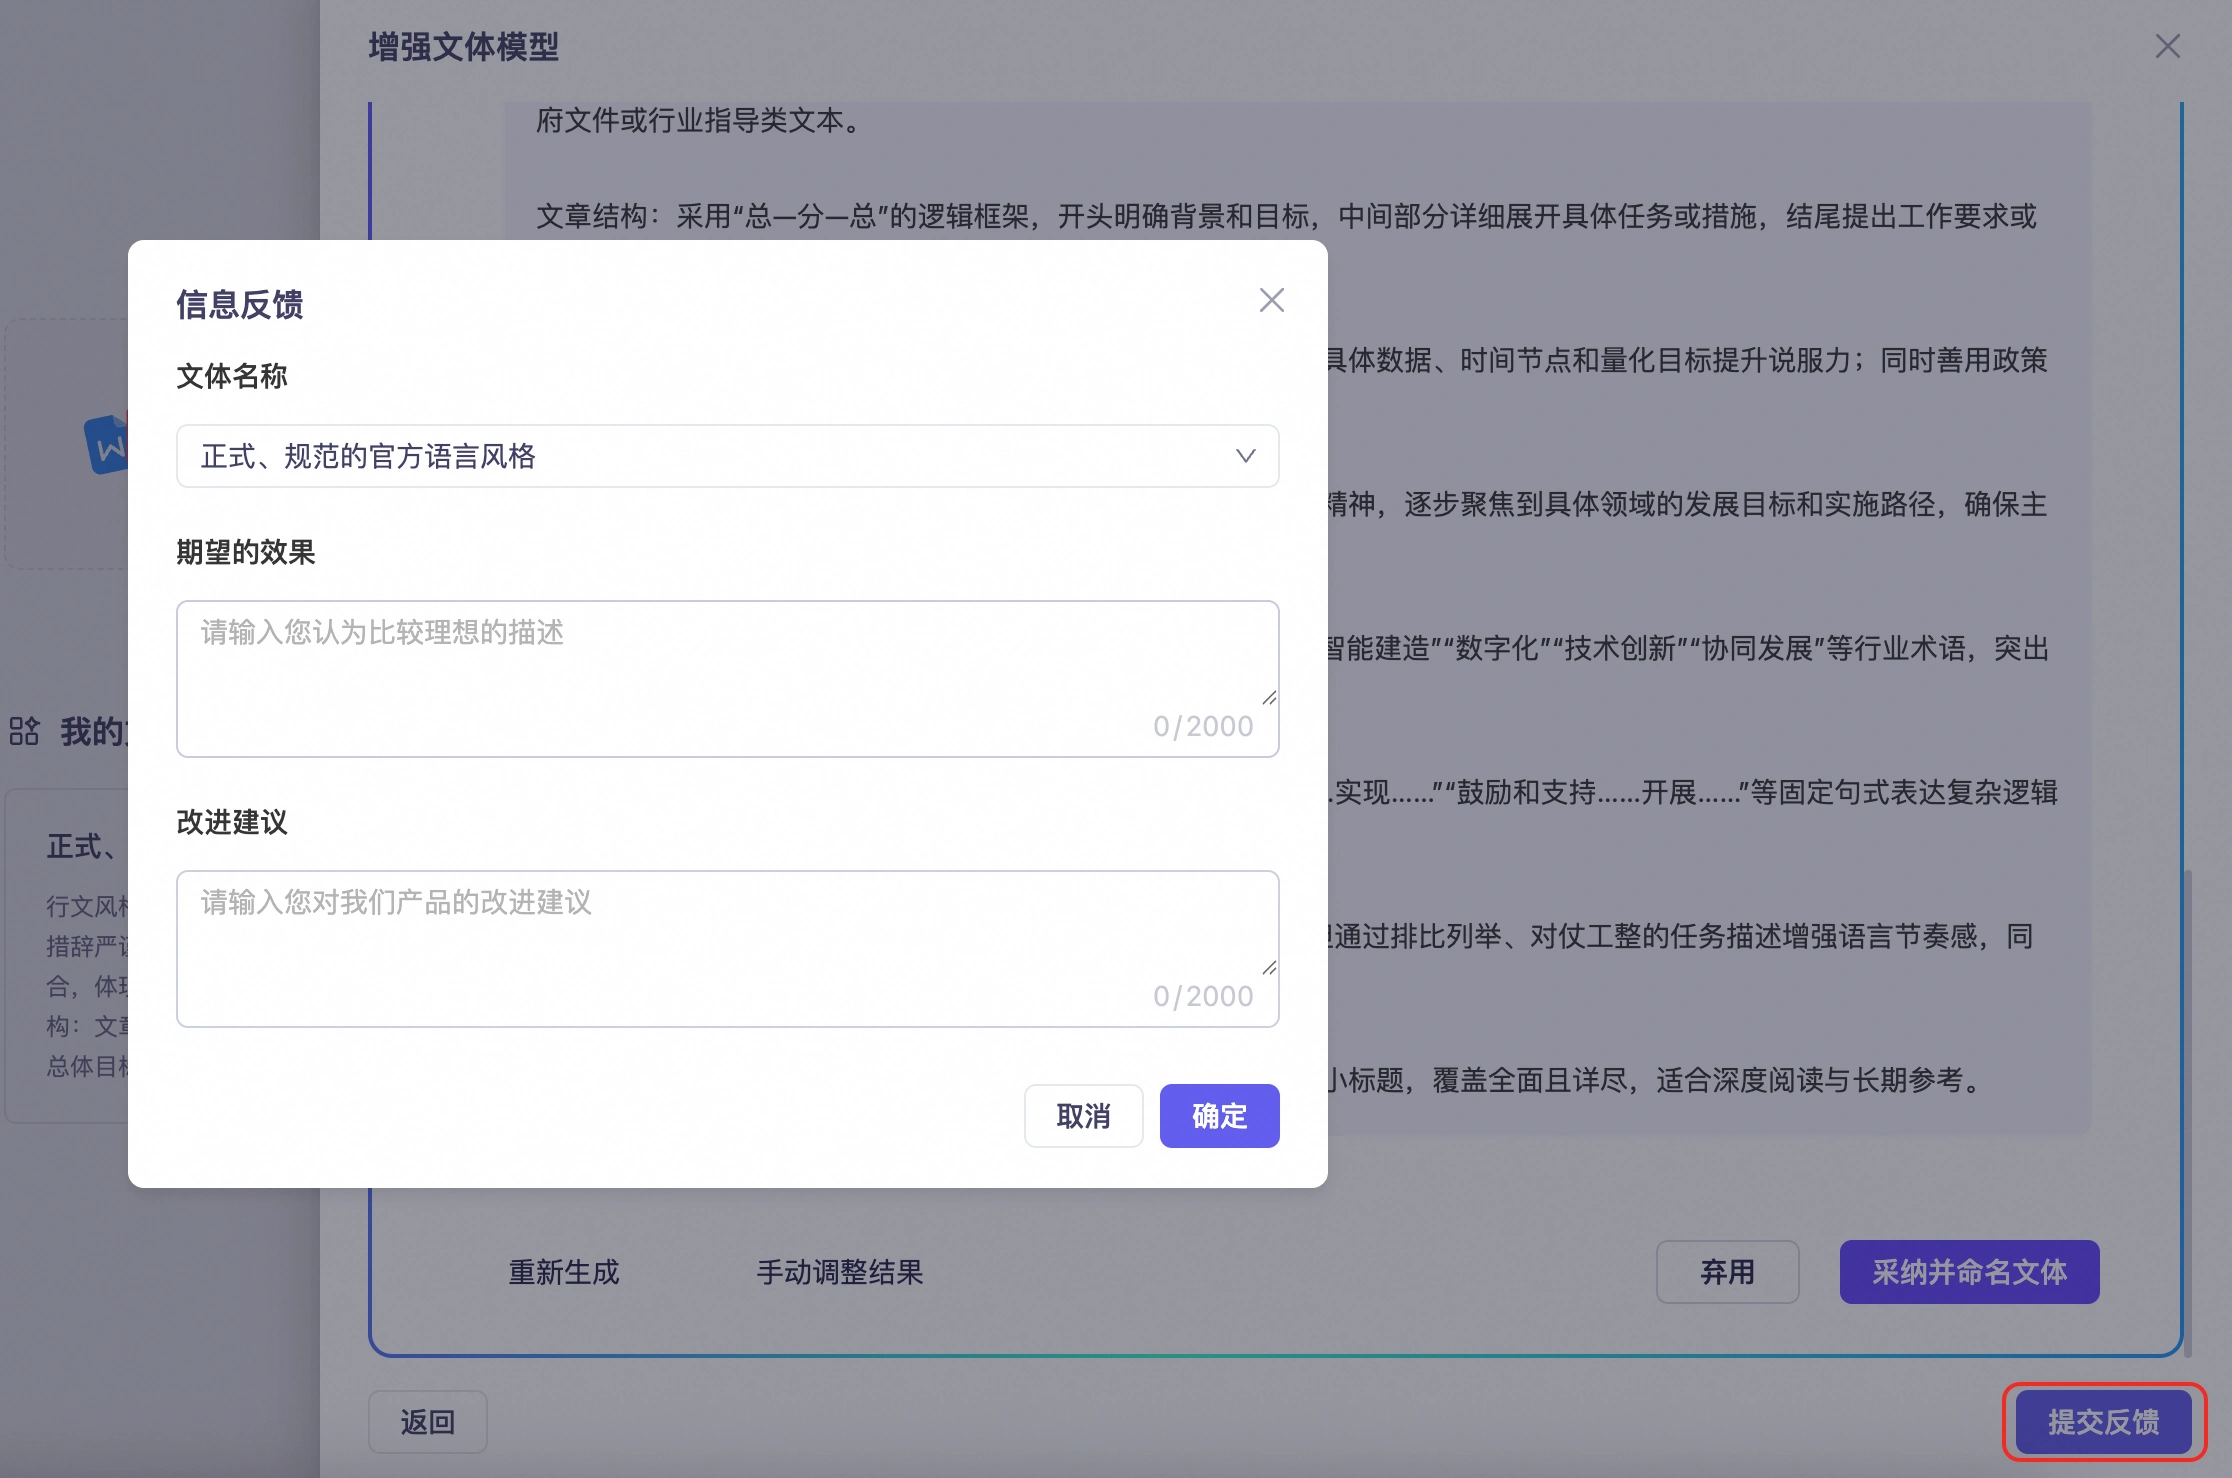Screen dimensions: 2232x1478
Task: Focus the 期望的效果 text area
Action: tap(728, 679)
